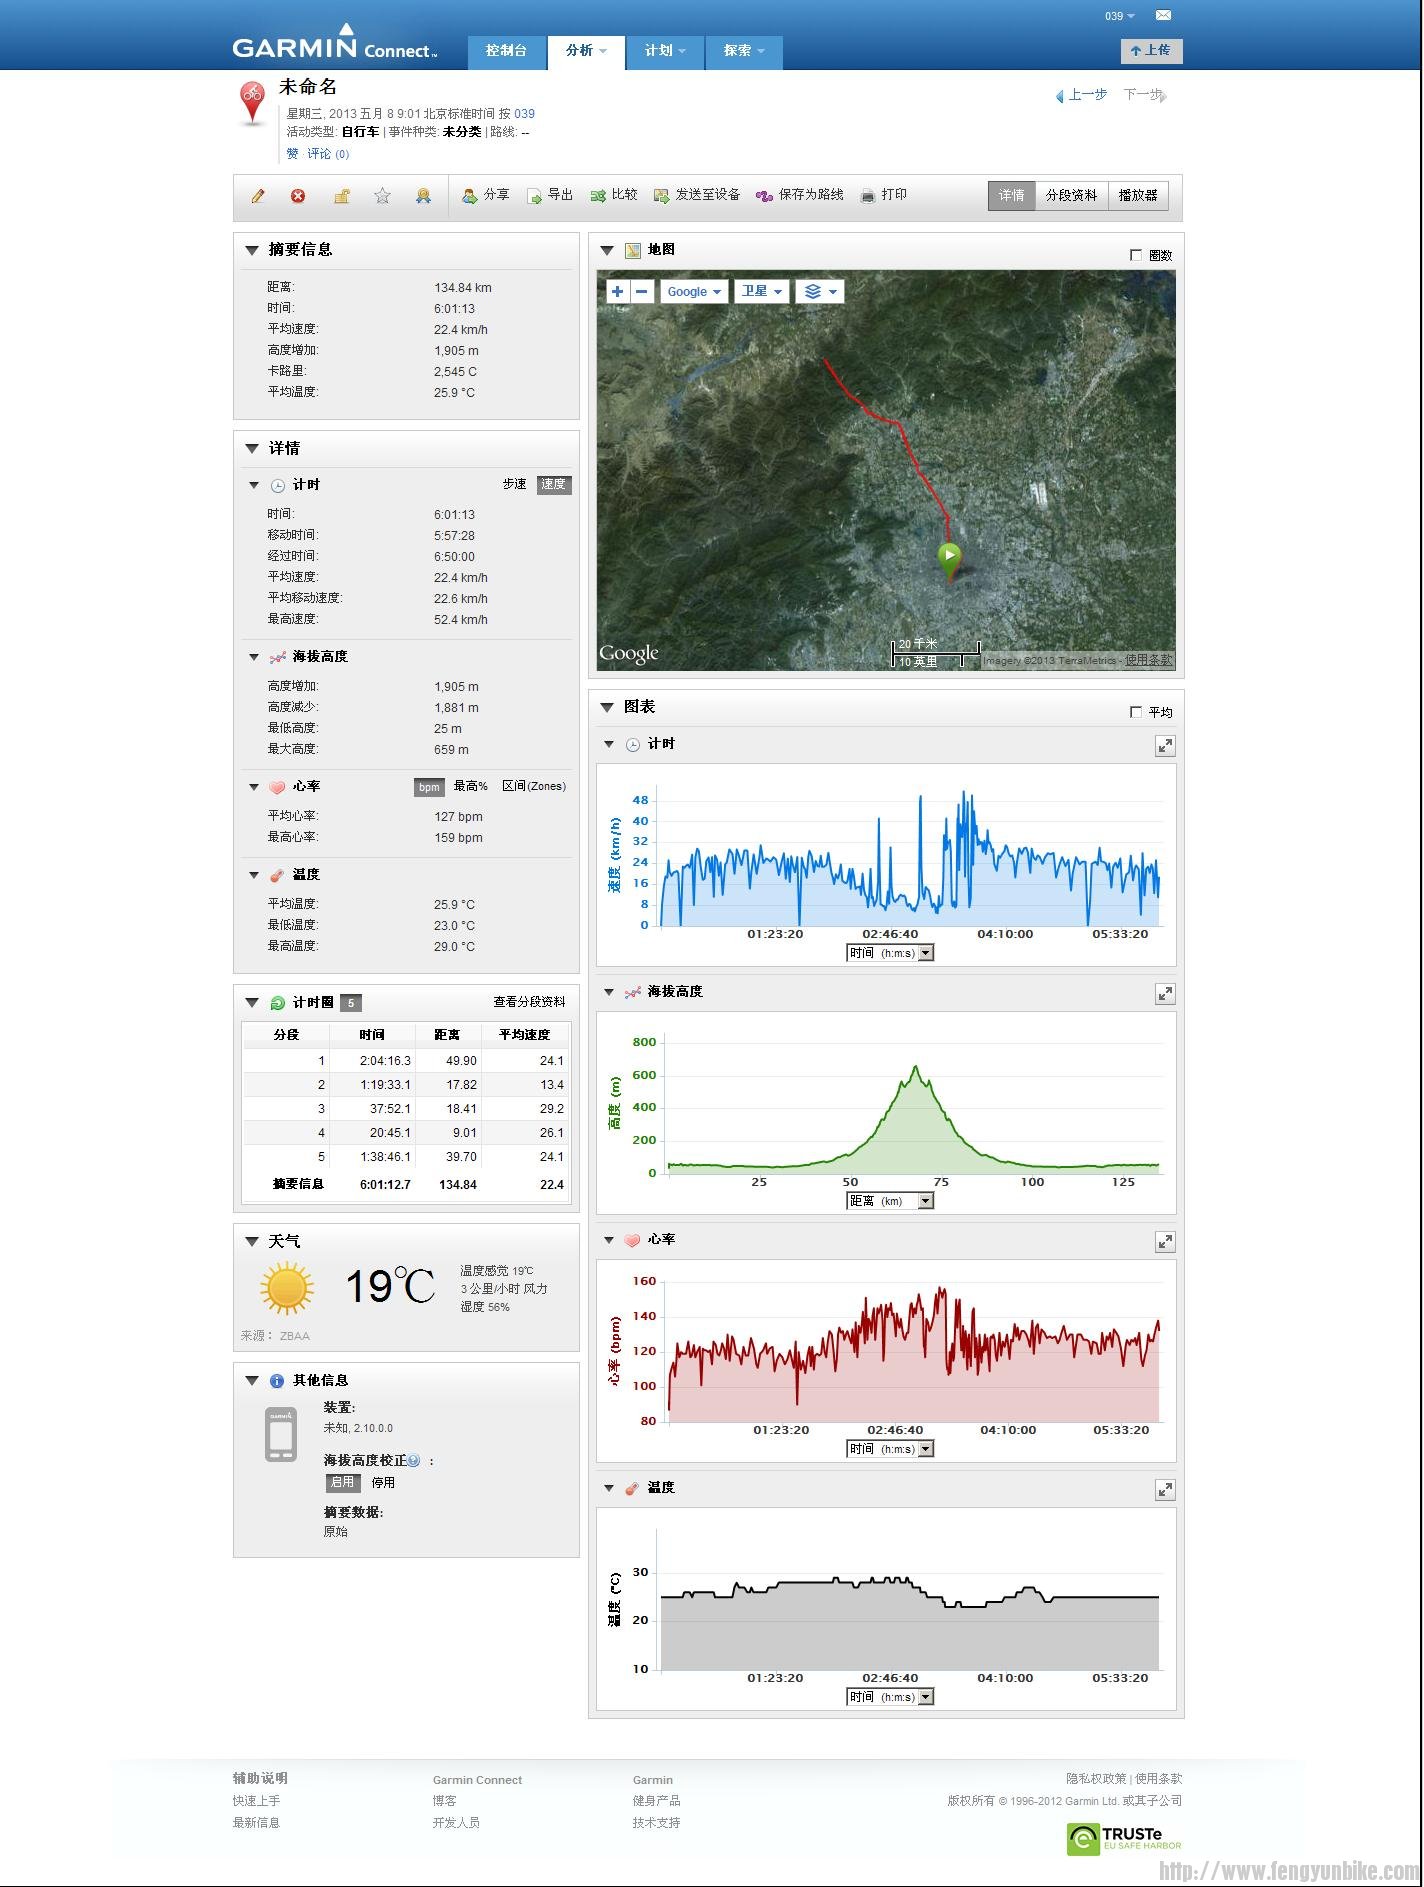The width and height of the screenshot is (1424, 1887).
Task: Enable altitude correction with 启用
Action: coord(342,1482)
